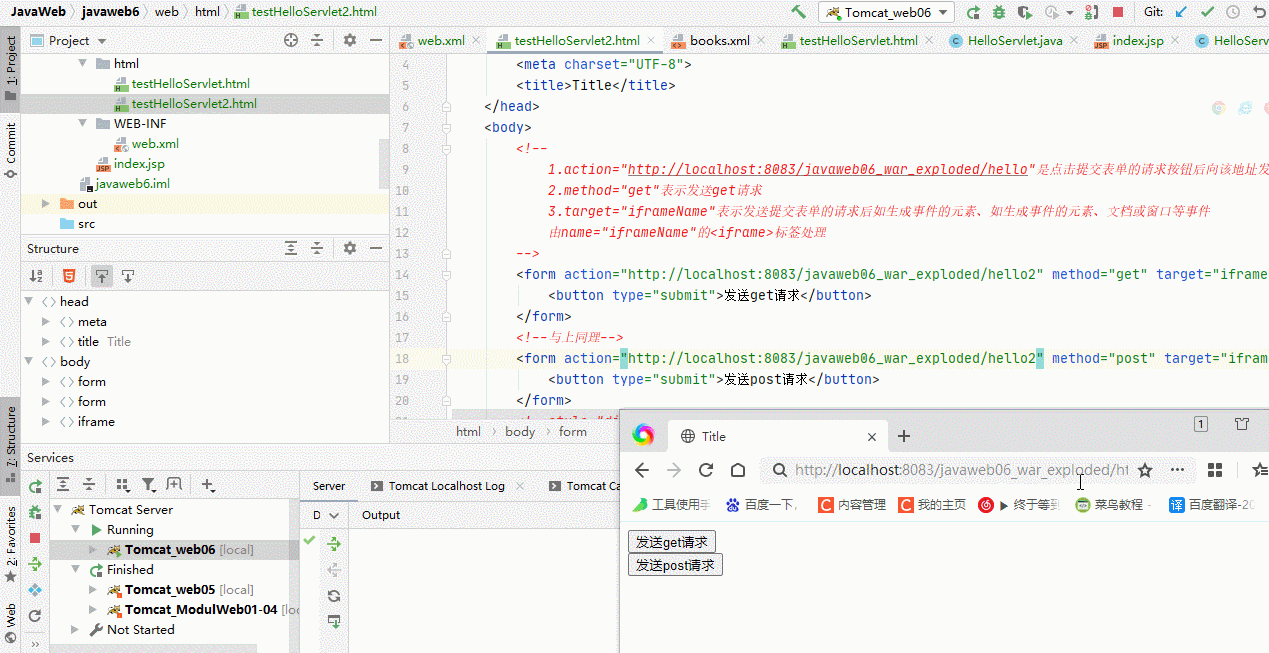Toggle Sort Alphabetically in Structure panel
Image resolution: width=1269 pixels, height=653 pixels.
36,276
